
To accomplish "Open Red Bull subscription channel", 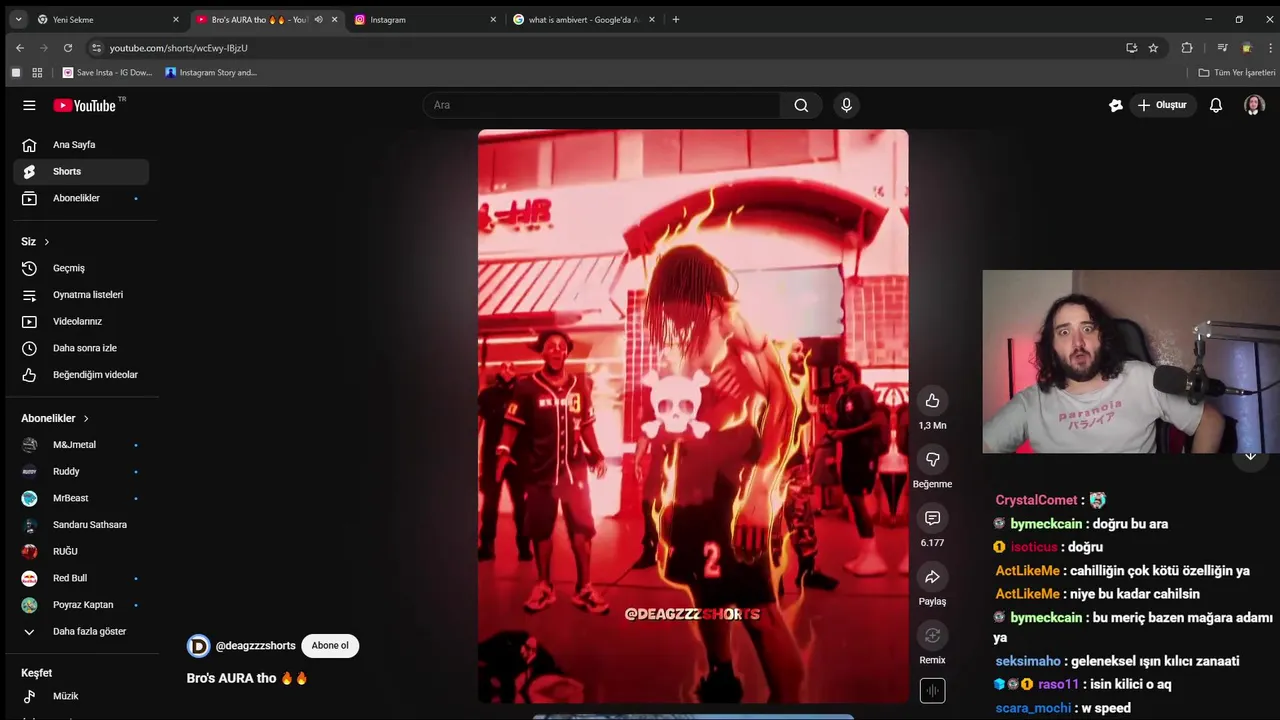I will click(81, 578).
